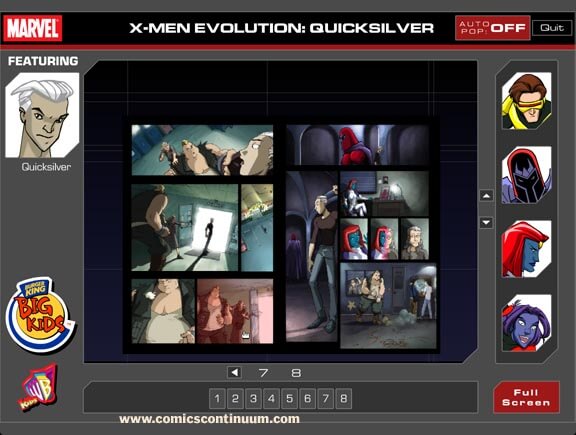576x435 pixels.
Task: Click the Kids WB logo
Action: 38,387
